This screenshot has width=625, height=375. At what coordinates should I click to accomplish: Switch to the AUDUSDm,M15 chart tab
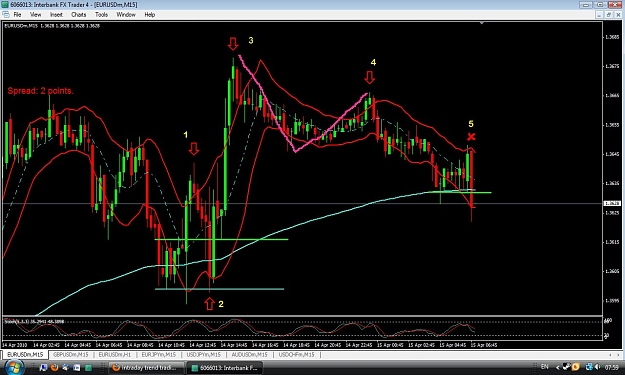pyautogui.click(x=250, y=354)
